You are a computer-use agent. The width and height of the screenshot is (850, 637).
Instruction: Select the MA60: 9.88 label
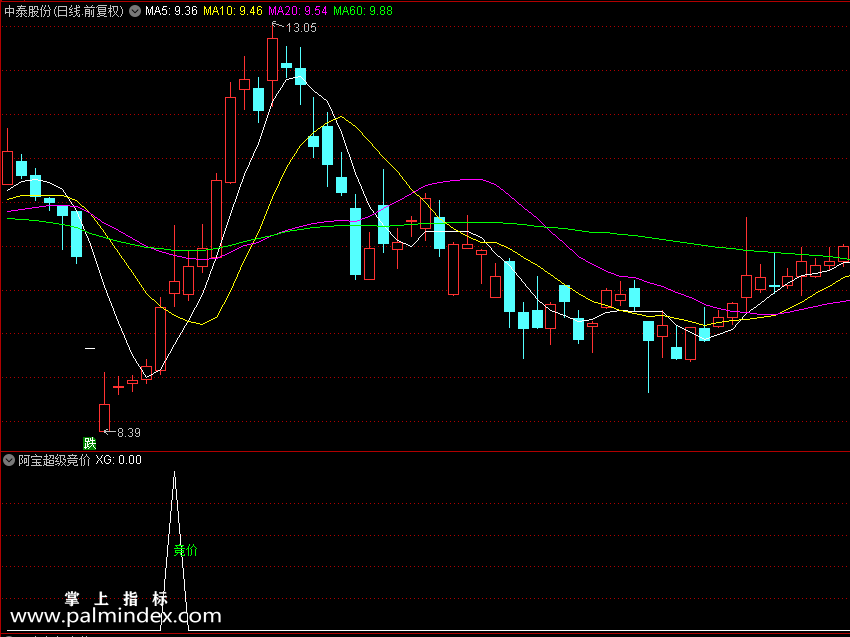pos(363,11)
